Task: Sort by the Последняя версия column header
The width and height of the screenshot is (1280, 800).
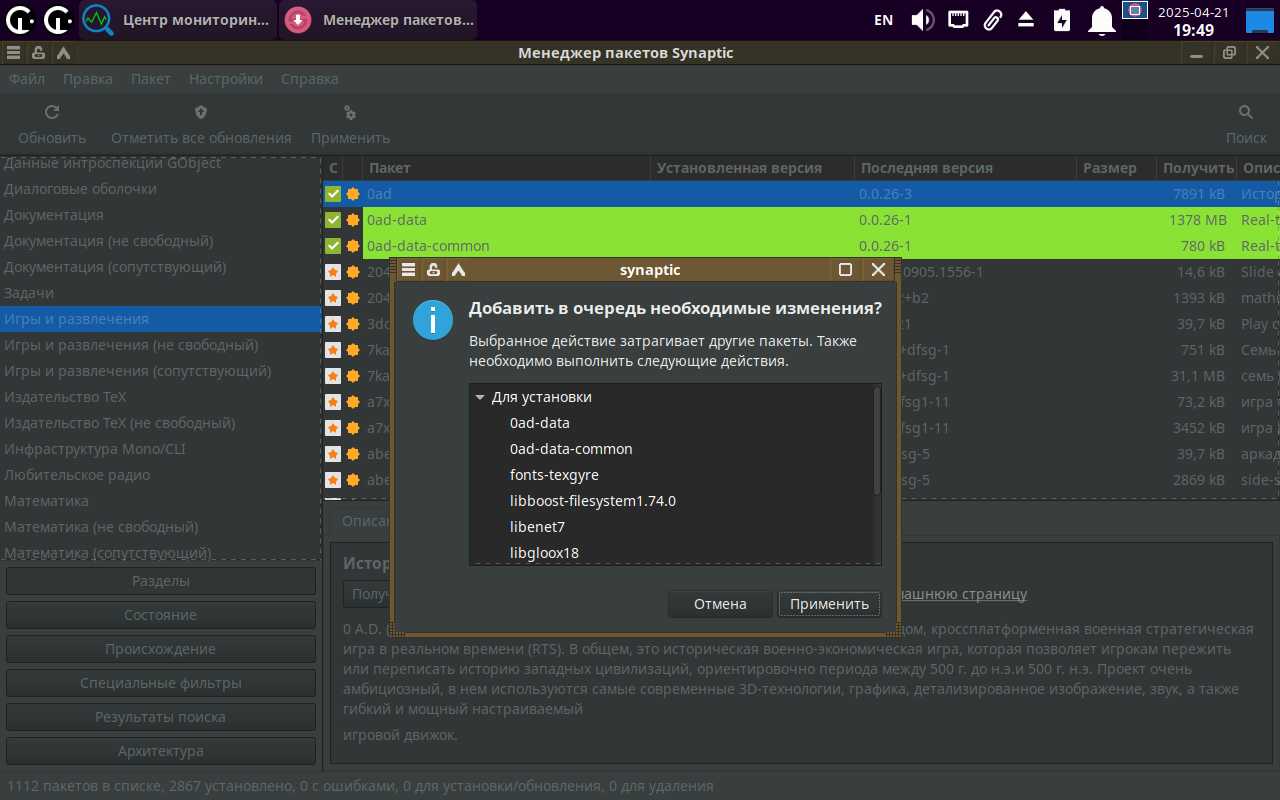Action: [966, 168]
